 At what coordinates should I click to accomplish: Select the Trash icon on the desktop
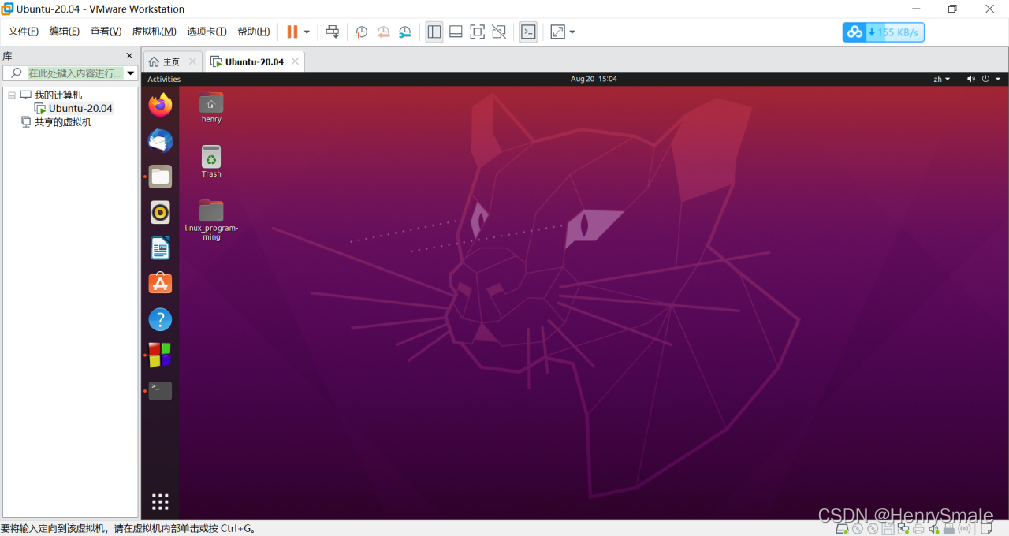(211, 162)
